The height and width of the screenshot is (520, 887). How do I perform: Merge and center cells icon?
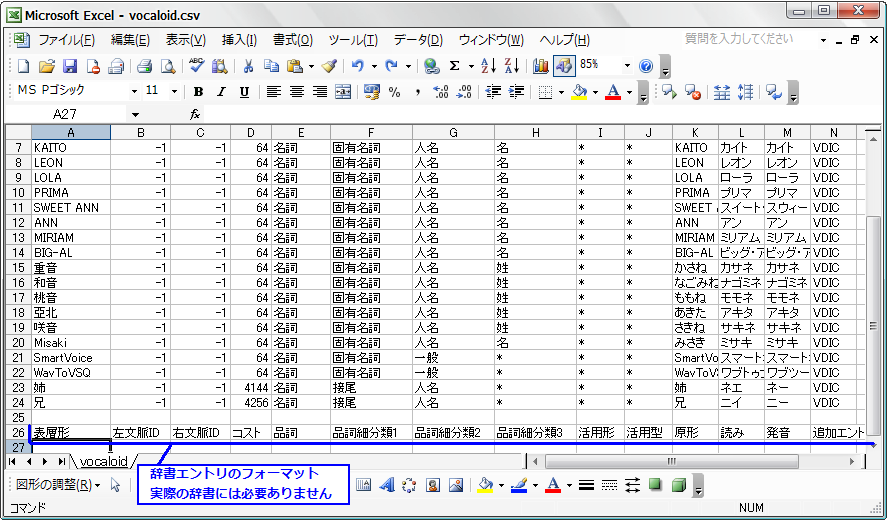pyautogui.click(x=343, y=92)
